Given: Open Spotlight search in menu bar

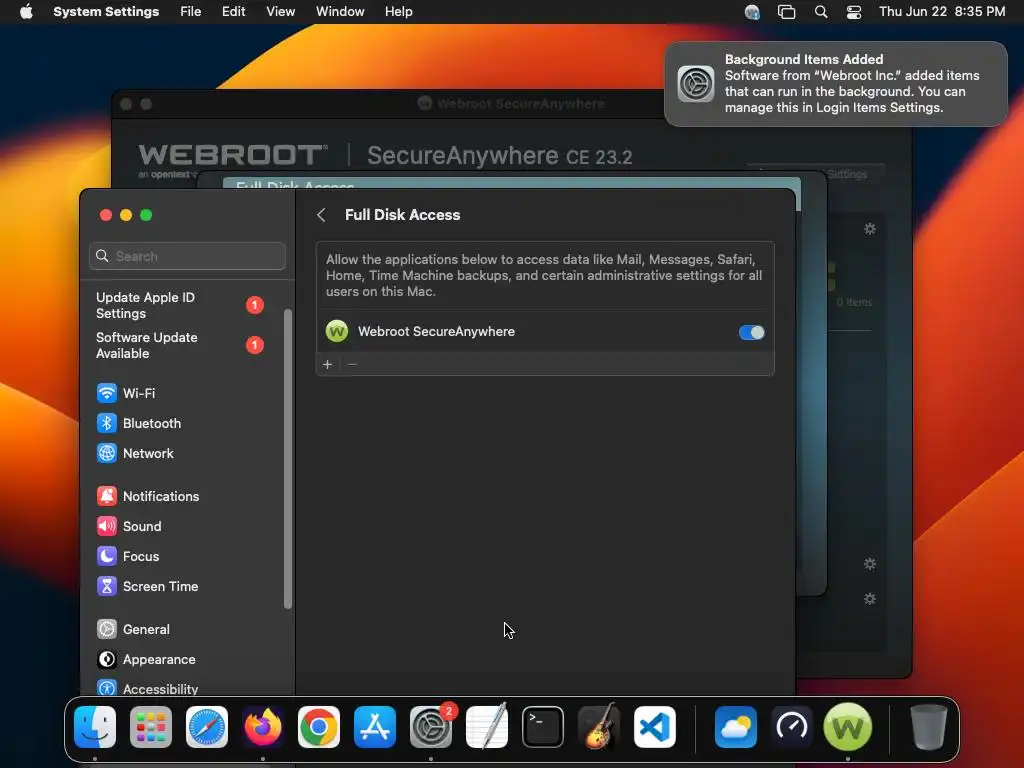Looking at the screenshot, I should tap(821, 12).
